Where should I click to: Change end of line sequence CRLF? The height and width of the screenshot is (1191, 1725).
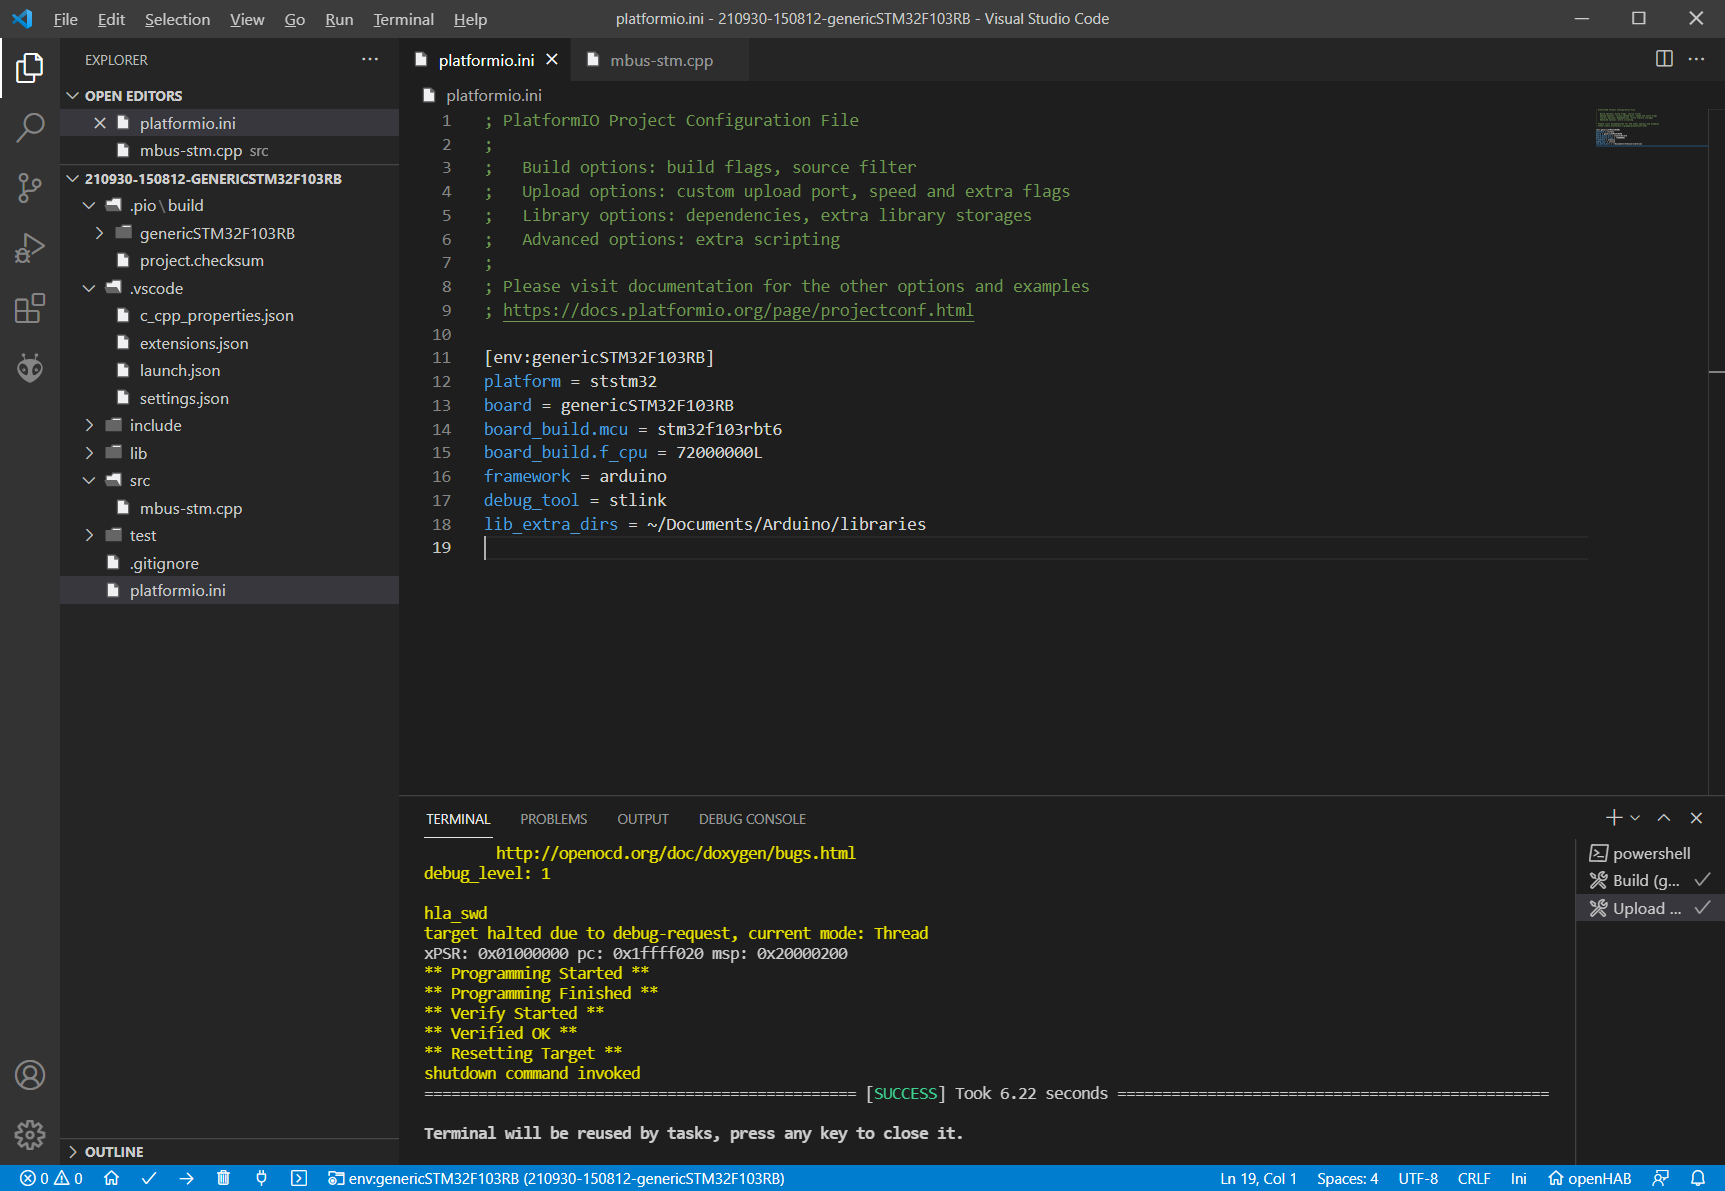(x=1474, y=1178)
